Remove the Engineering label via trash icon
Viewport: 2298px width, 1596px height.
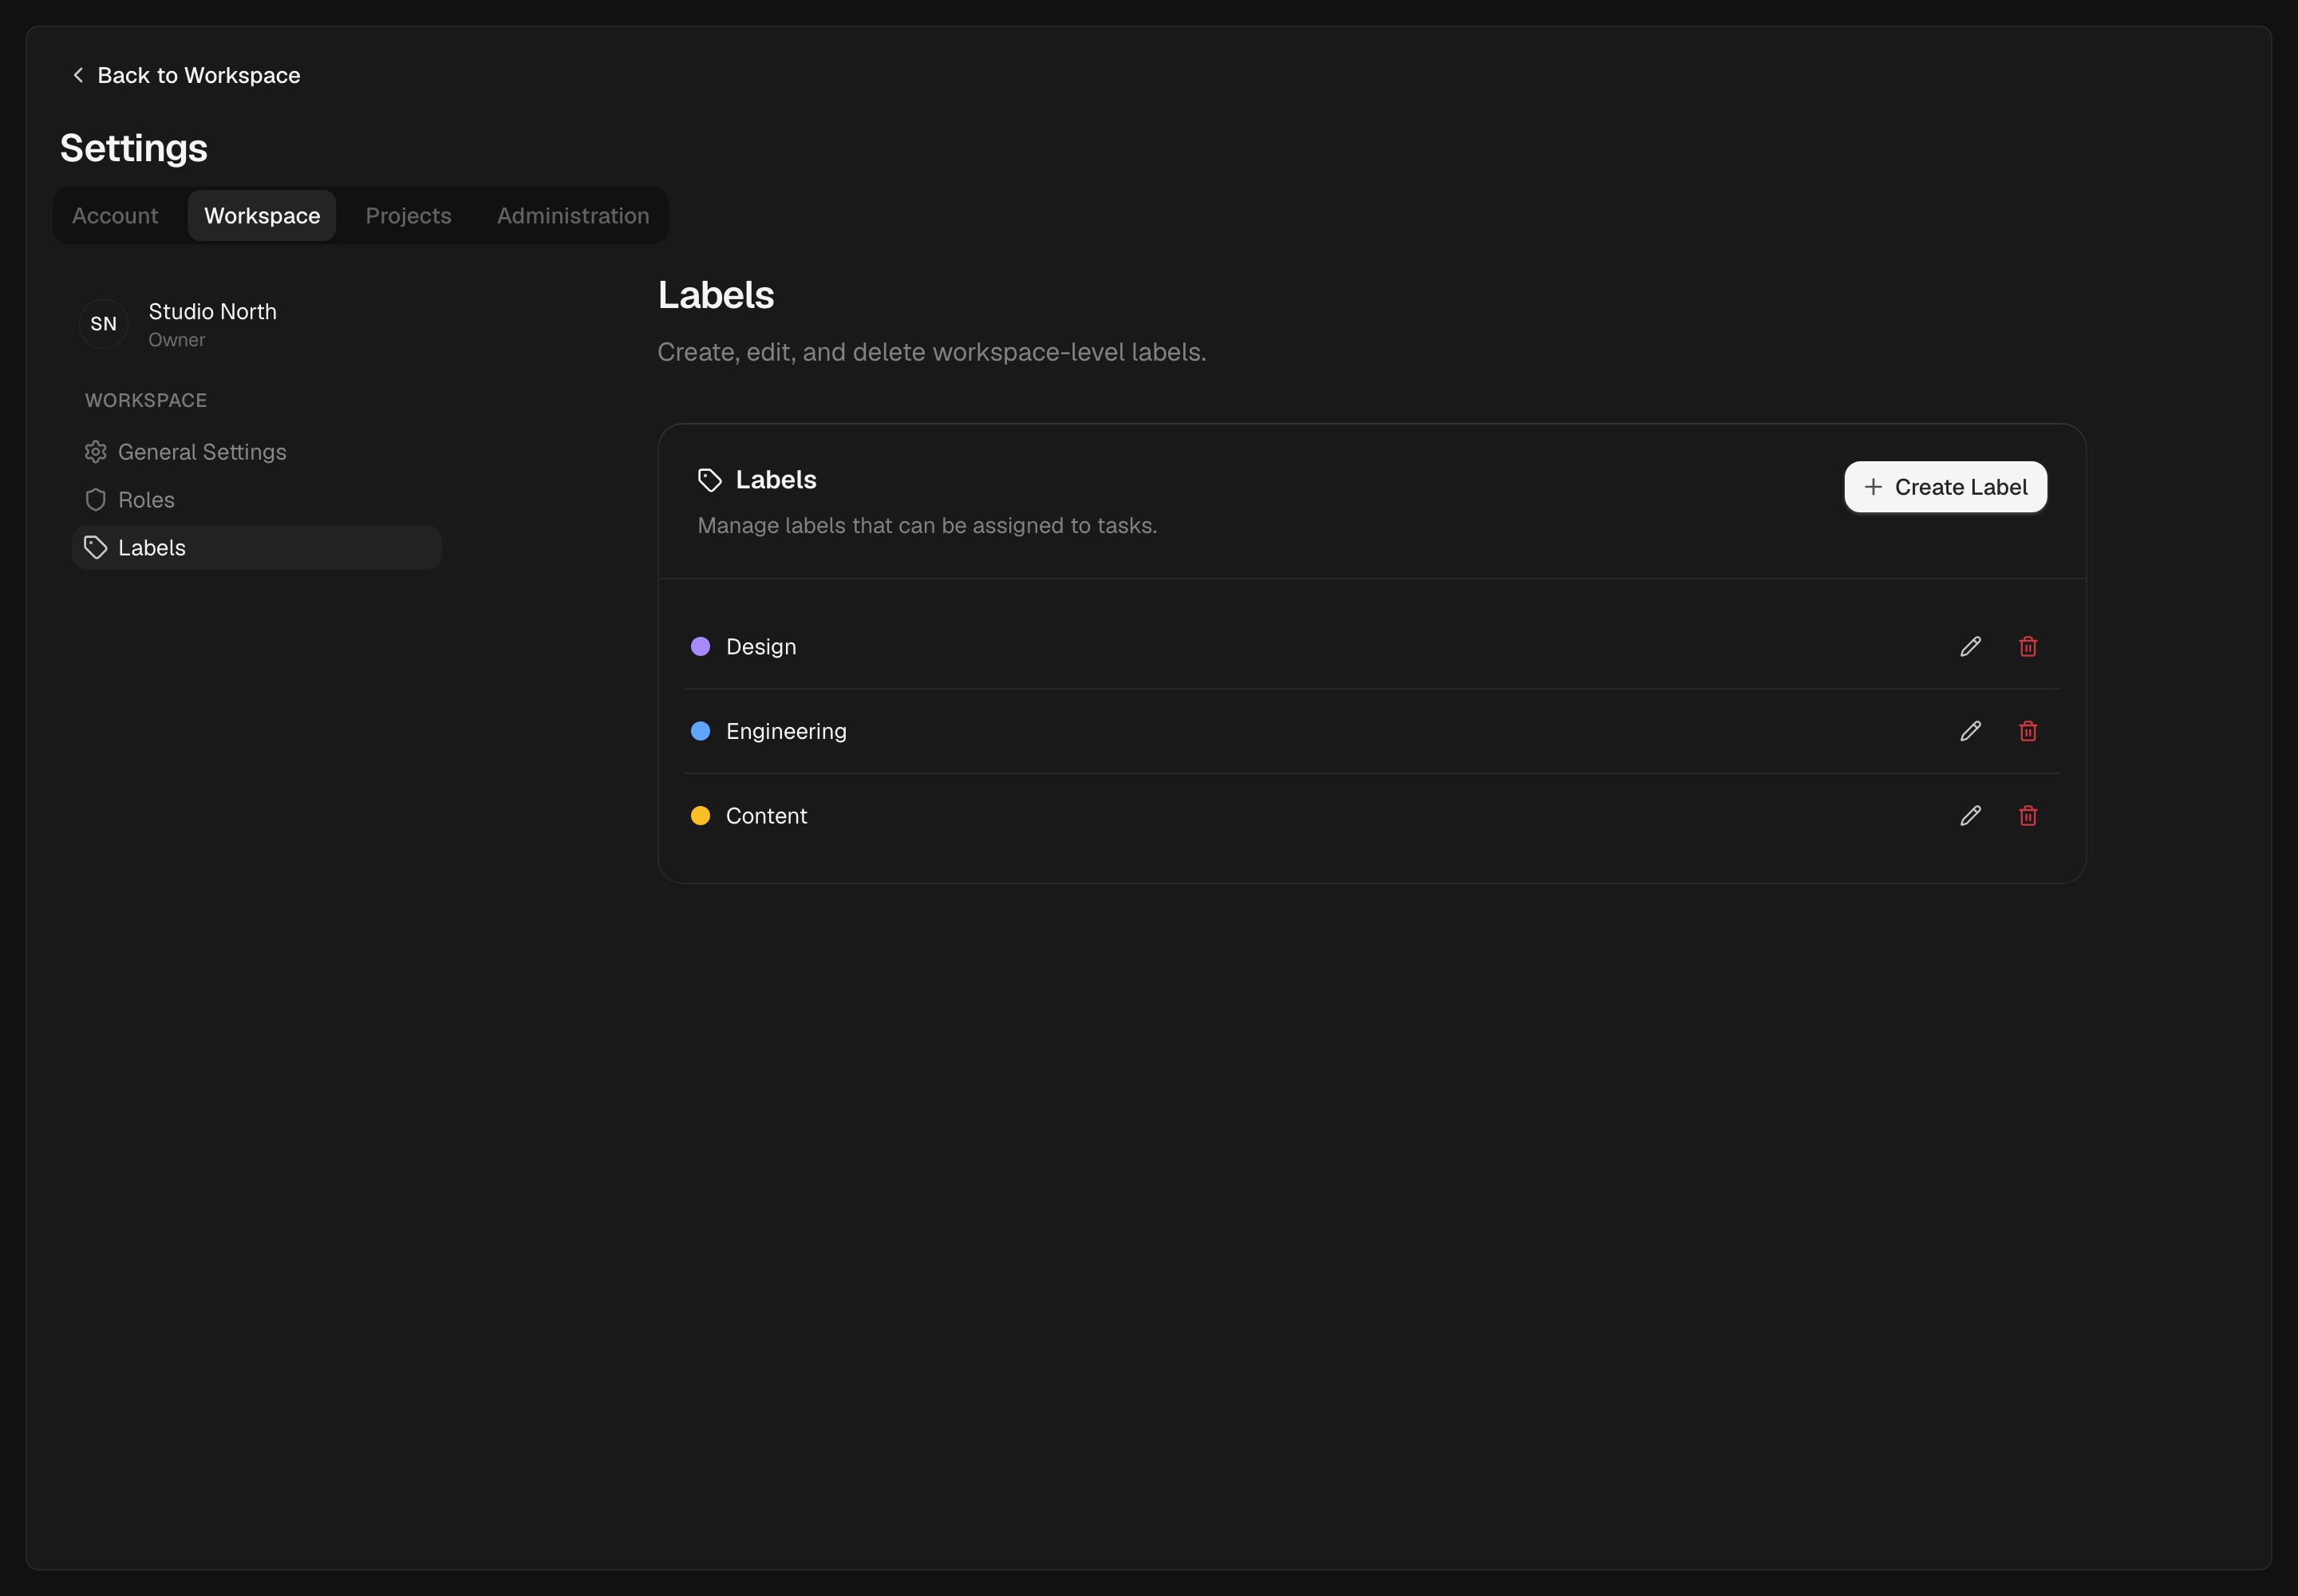pos(2028,731)
